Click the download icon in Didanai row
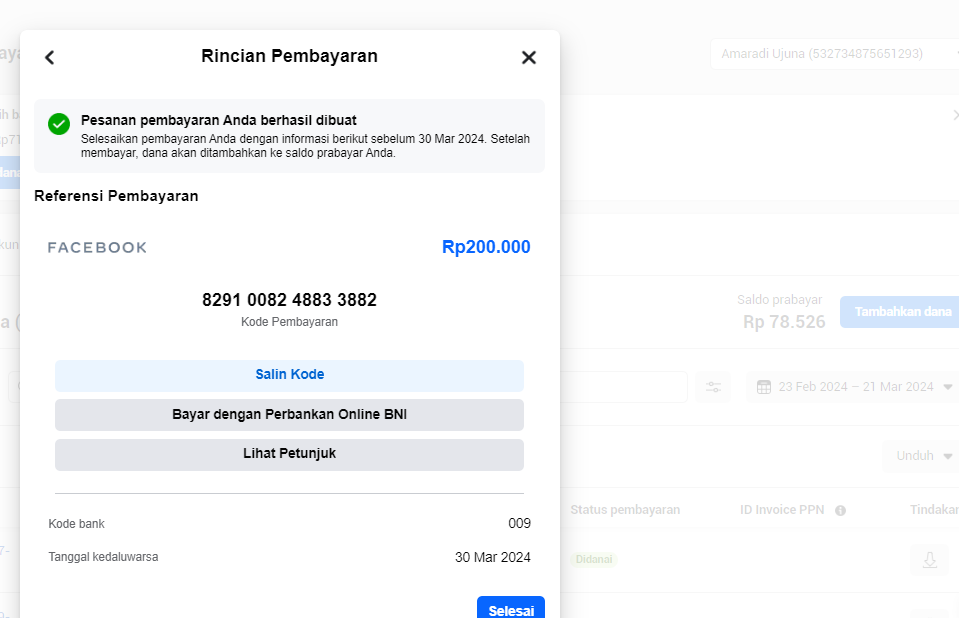Screen dimensions: 959x618 click(x=930, y=560)
